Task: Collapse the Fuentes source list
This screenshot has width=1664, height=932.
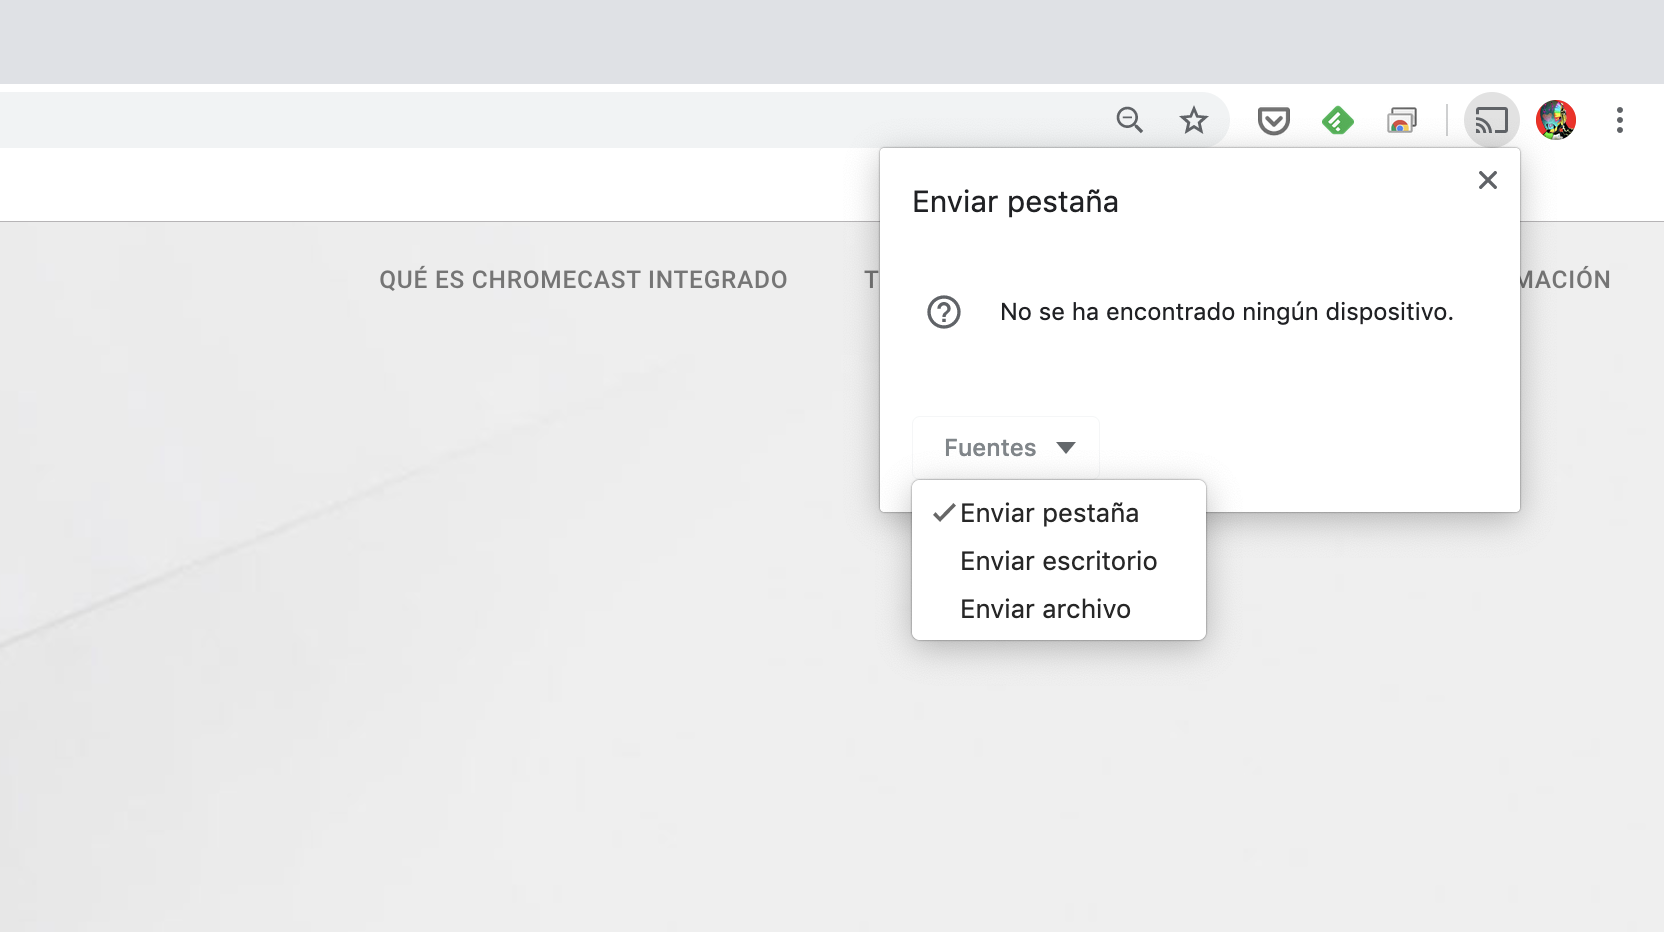Action: pos(1004,447)
